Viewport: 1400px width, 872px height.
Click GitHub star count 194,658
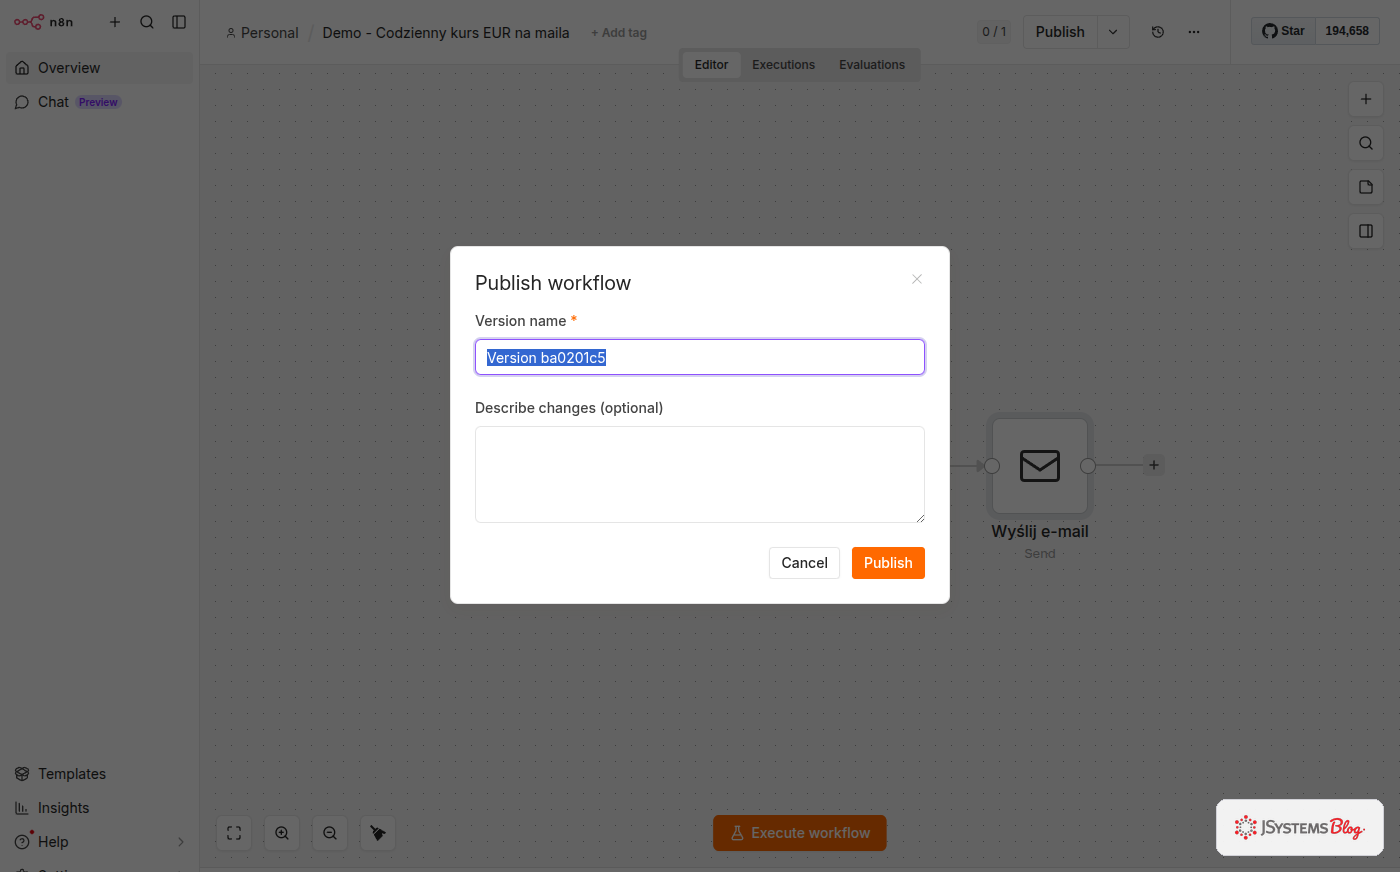(x=1347, y=31)
